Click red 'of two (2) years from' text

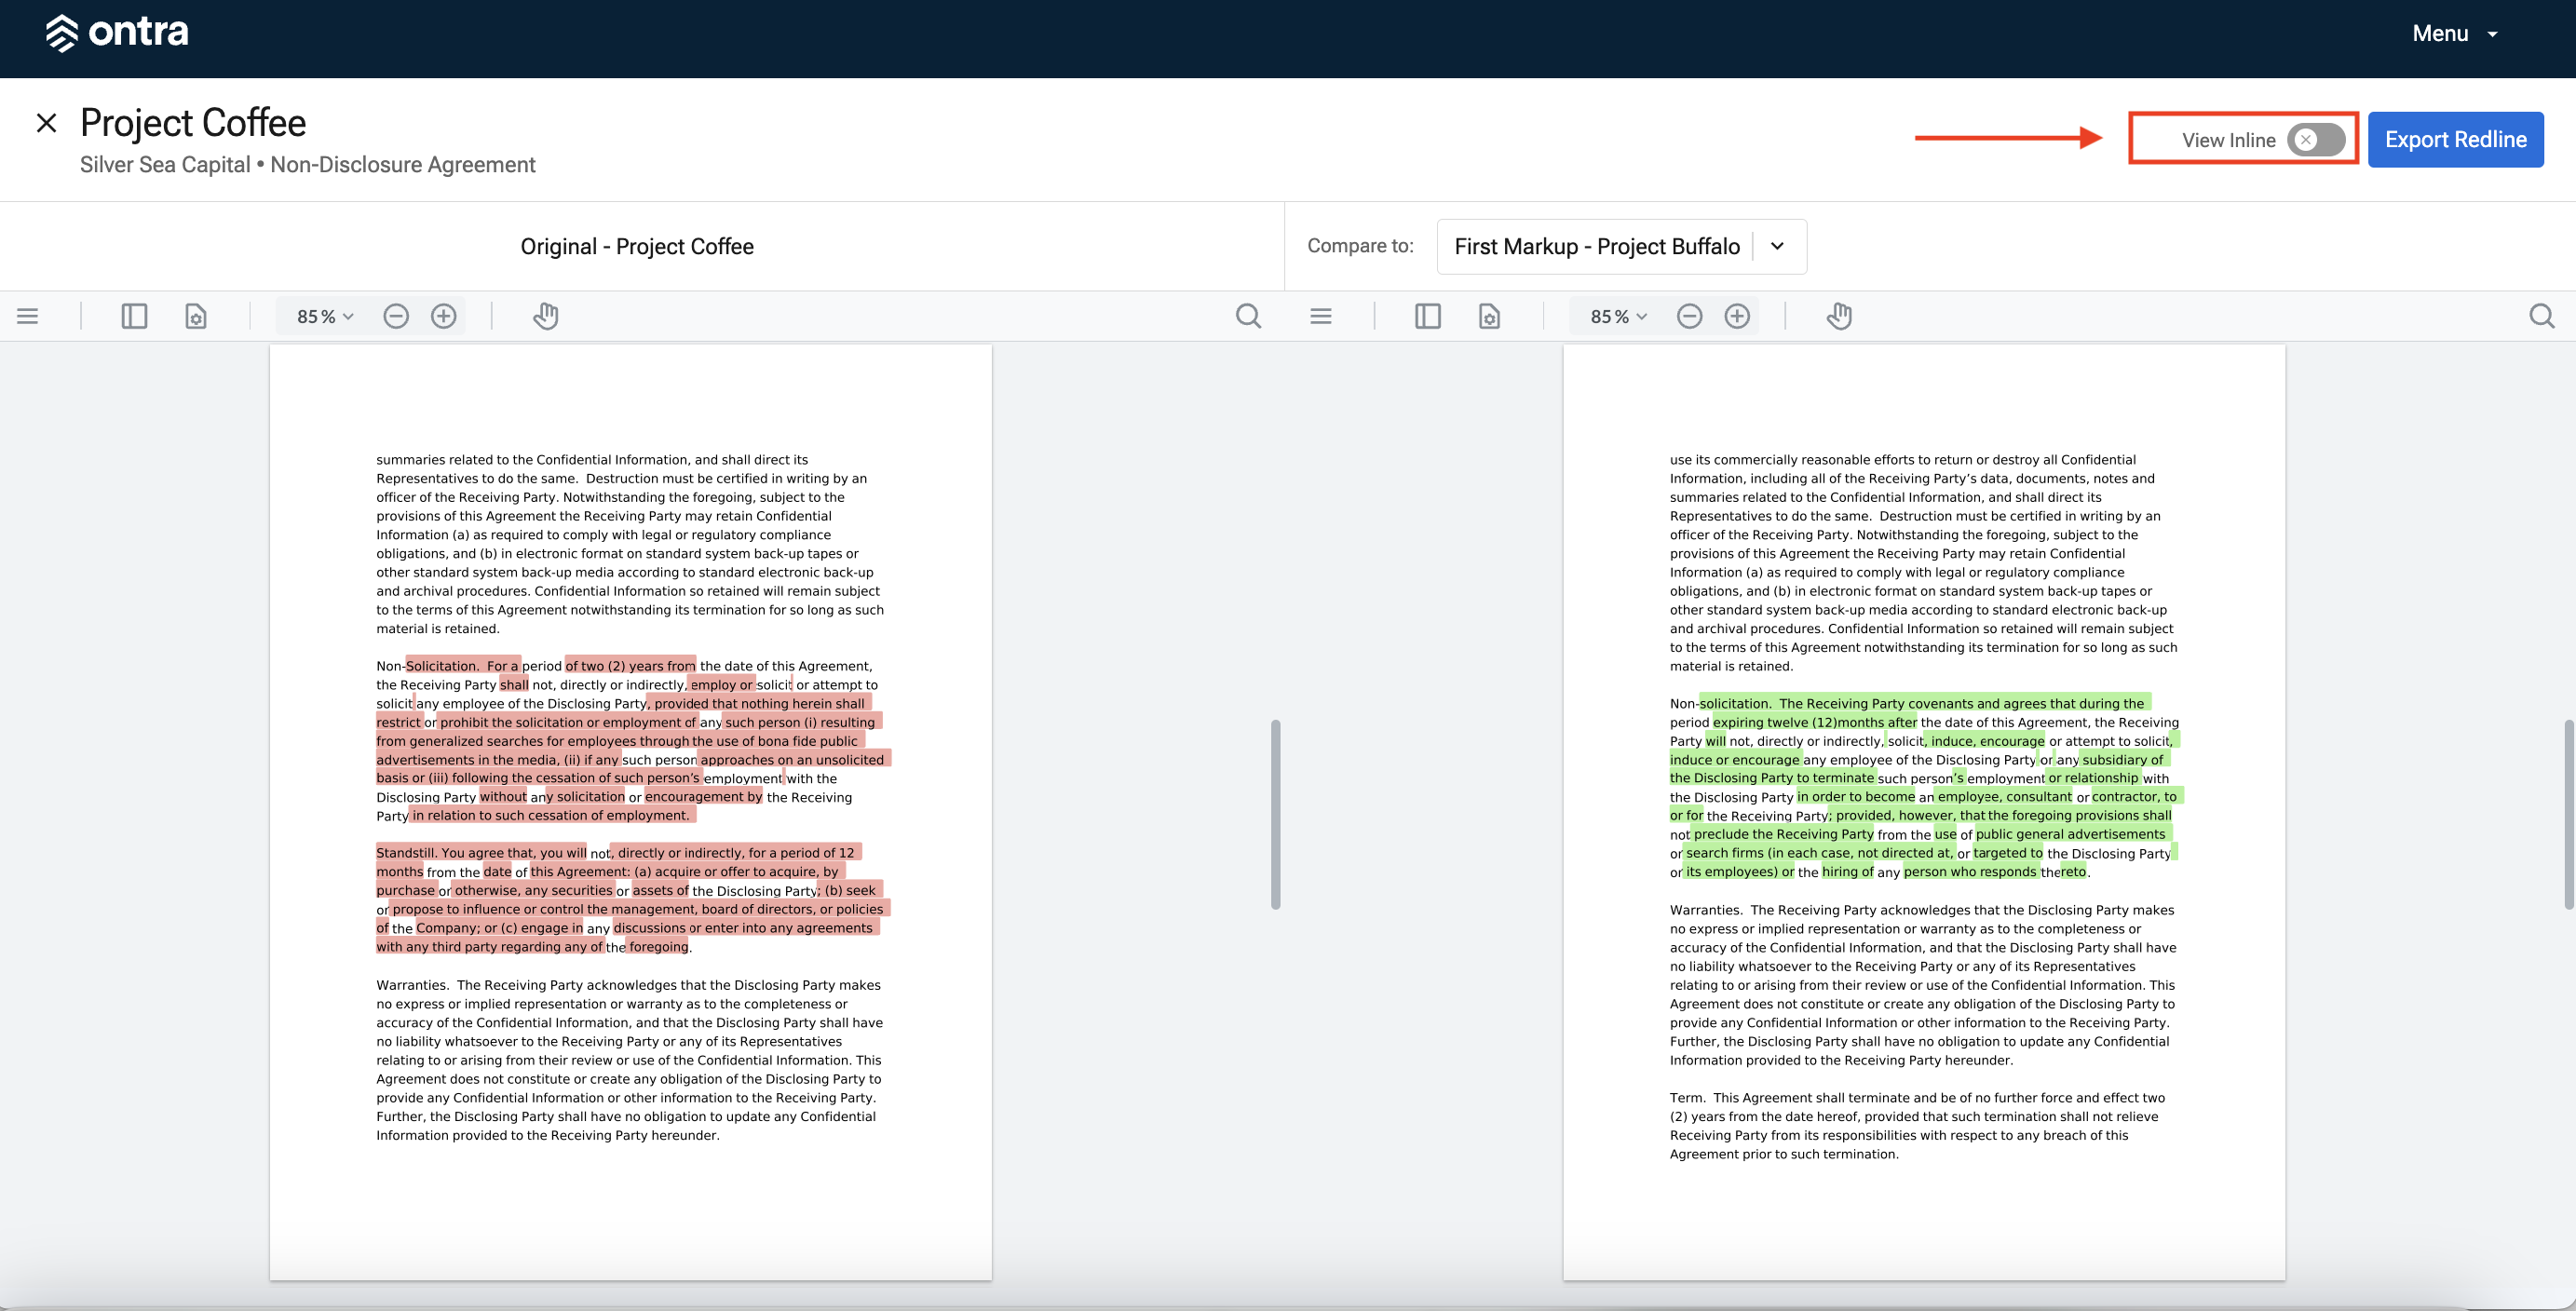point(630,665)
